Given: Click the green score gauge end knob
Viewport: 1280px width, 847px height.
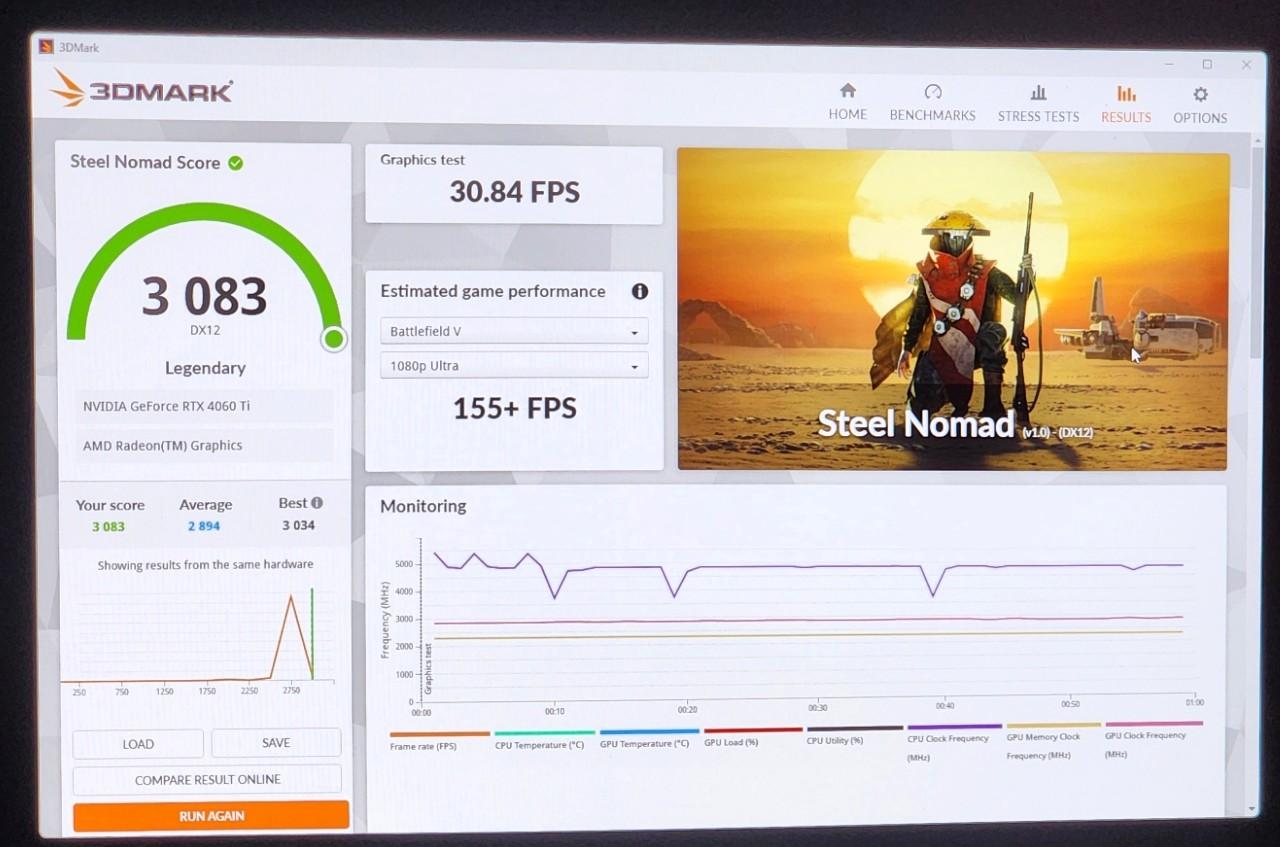Looking at the screenshot, I should (334, 339).
